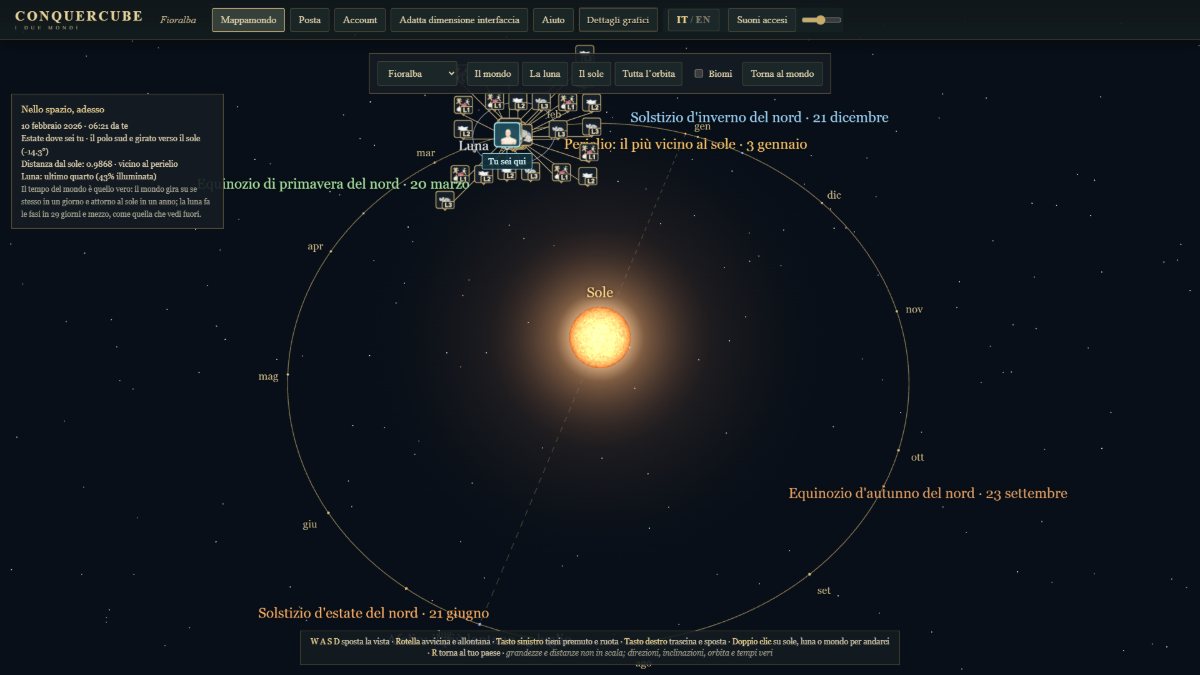Click 'Luna: ultimo quarto (43% illuminata)' line

pos(88,176)
